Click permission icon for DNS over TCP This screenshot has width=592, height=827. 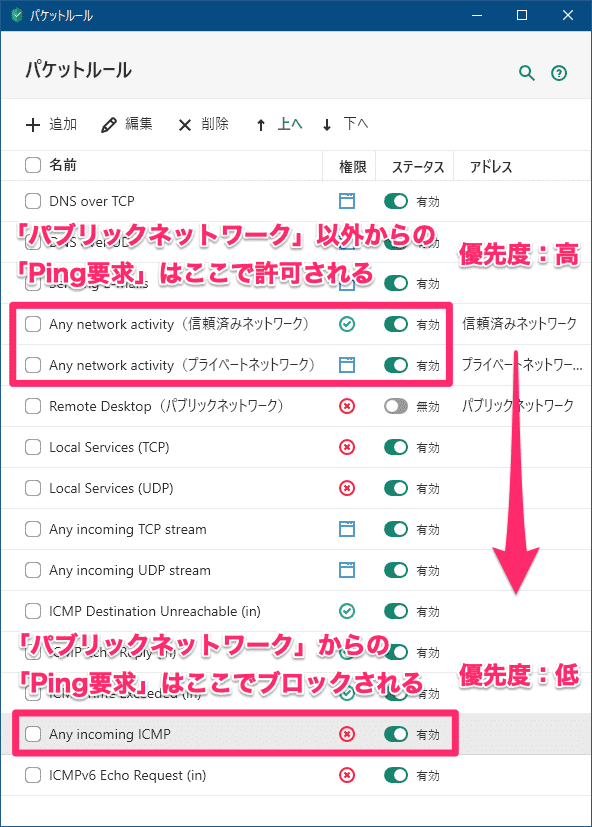[347, 201]
